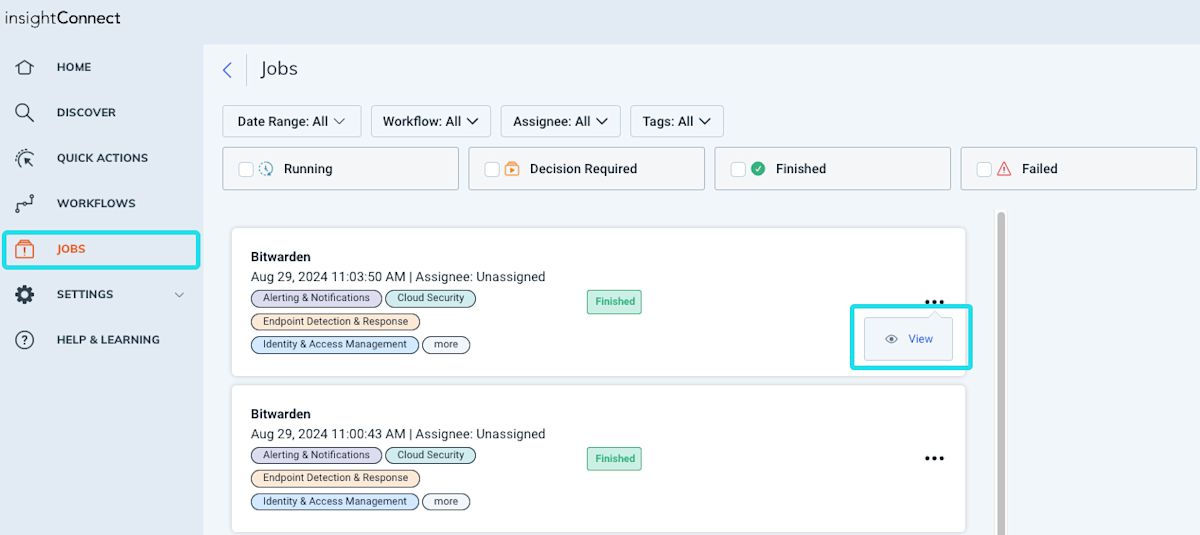Open the Assignee: All dropdown
1200x535 pixels.
point(560,121)
